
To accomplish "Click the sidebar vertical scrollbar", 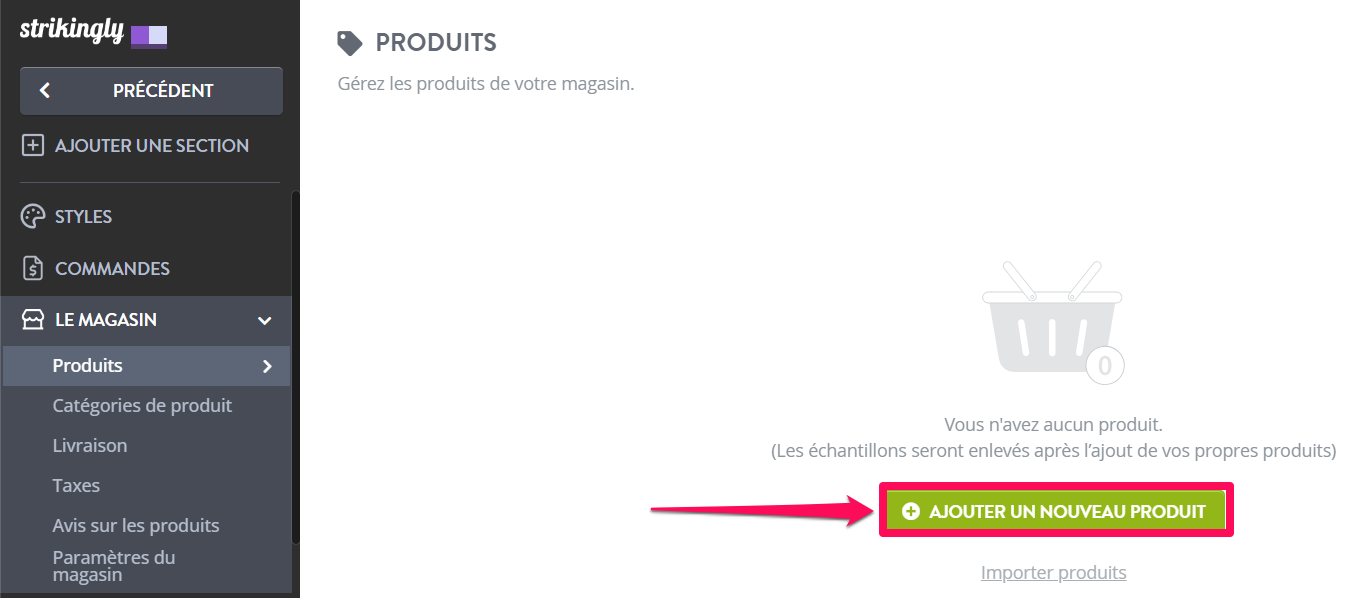I will (295, 366).
